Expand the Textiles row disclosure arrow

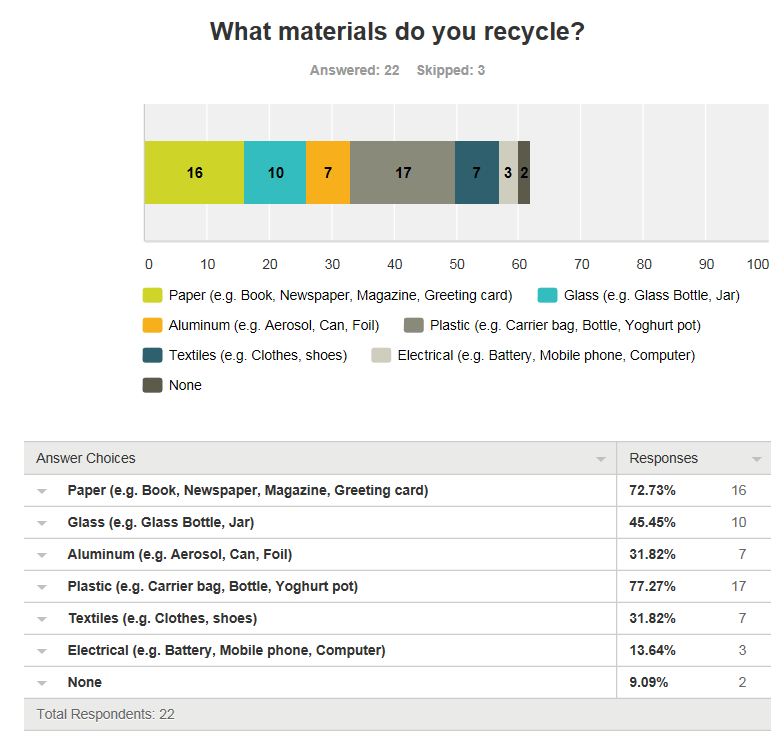43,619
